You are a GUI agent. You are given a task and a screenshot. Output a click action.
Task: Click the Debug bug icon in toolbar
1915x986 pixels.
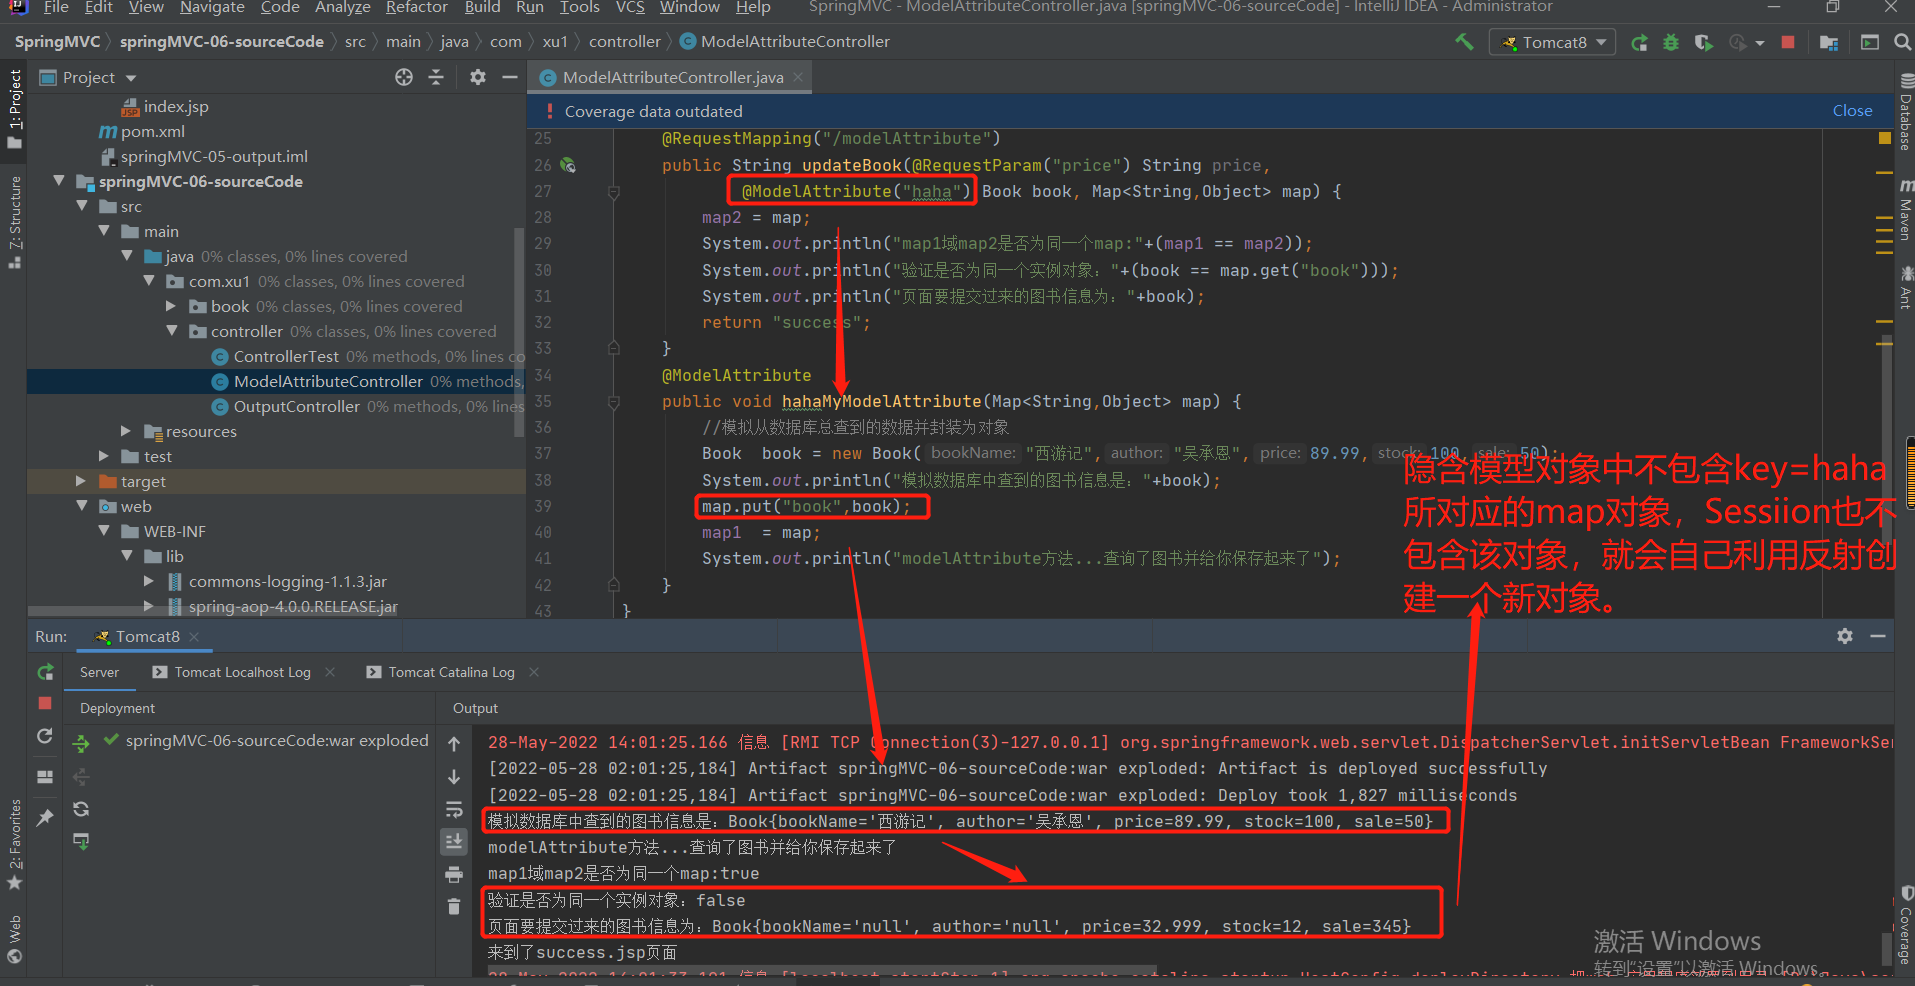click(1671, 42)
